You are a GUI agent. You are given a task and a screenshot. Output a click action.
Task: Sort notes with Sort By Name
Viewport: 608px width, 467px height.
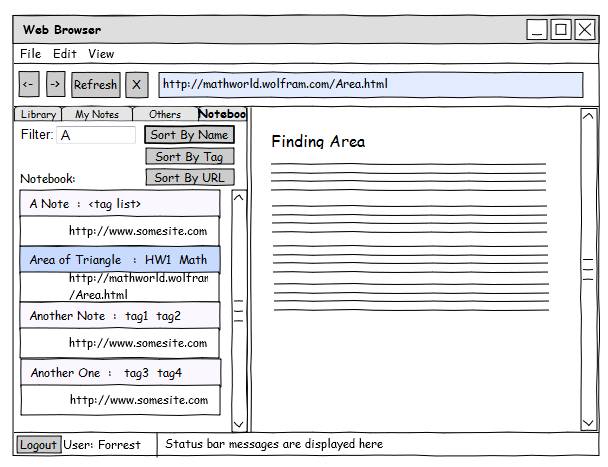[x=189, y=135]
